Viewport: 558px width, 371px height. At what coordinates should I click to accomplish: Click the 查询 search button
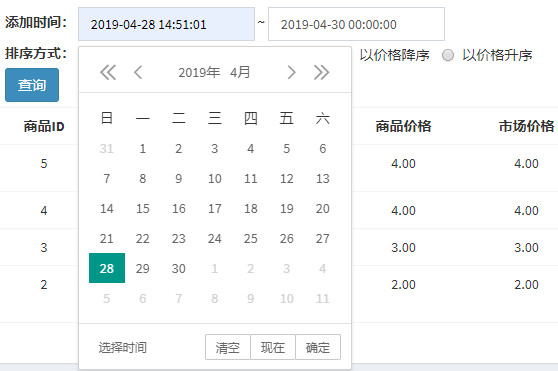[x=32, y=85]
